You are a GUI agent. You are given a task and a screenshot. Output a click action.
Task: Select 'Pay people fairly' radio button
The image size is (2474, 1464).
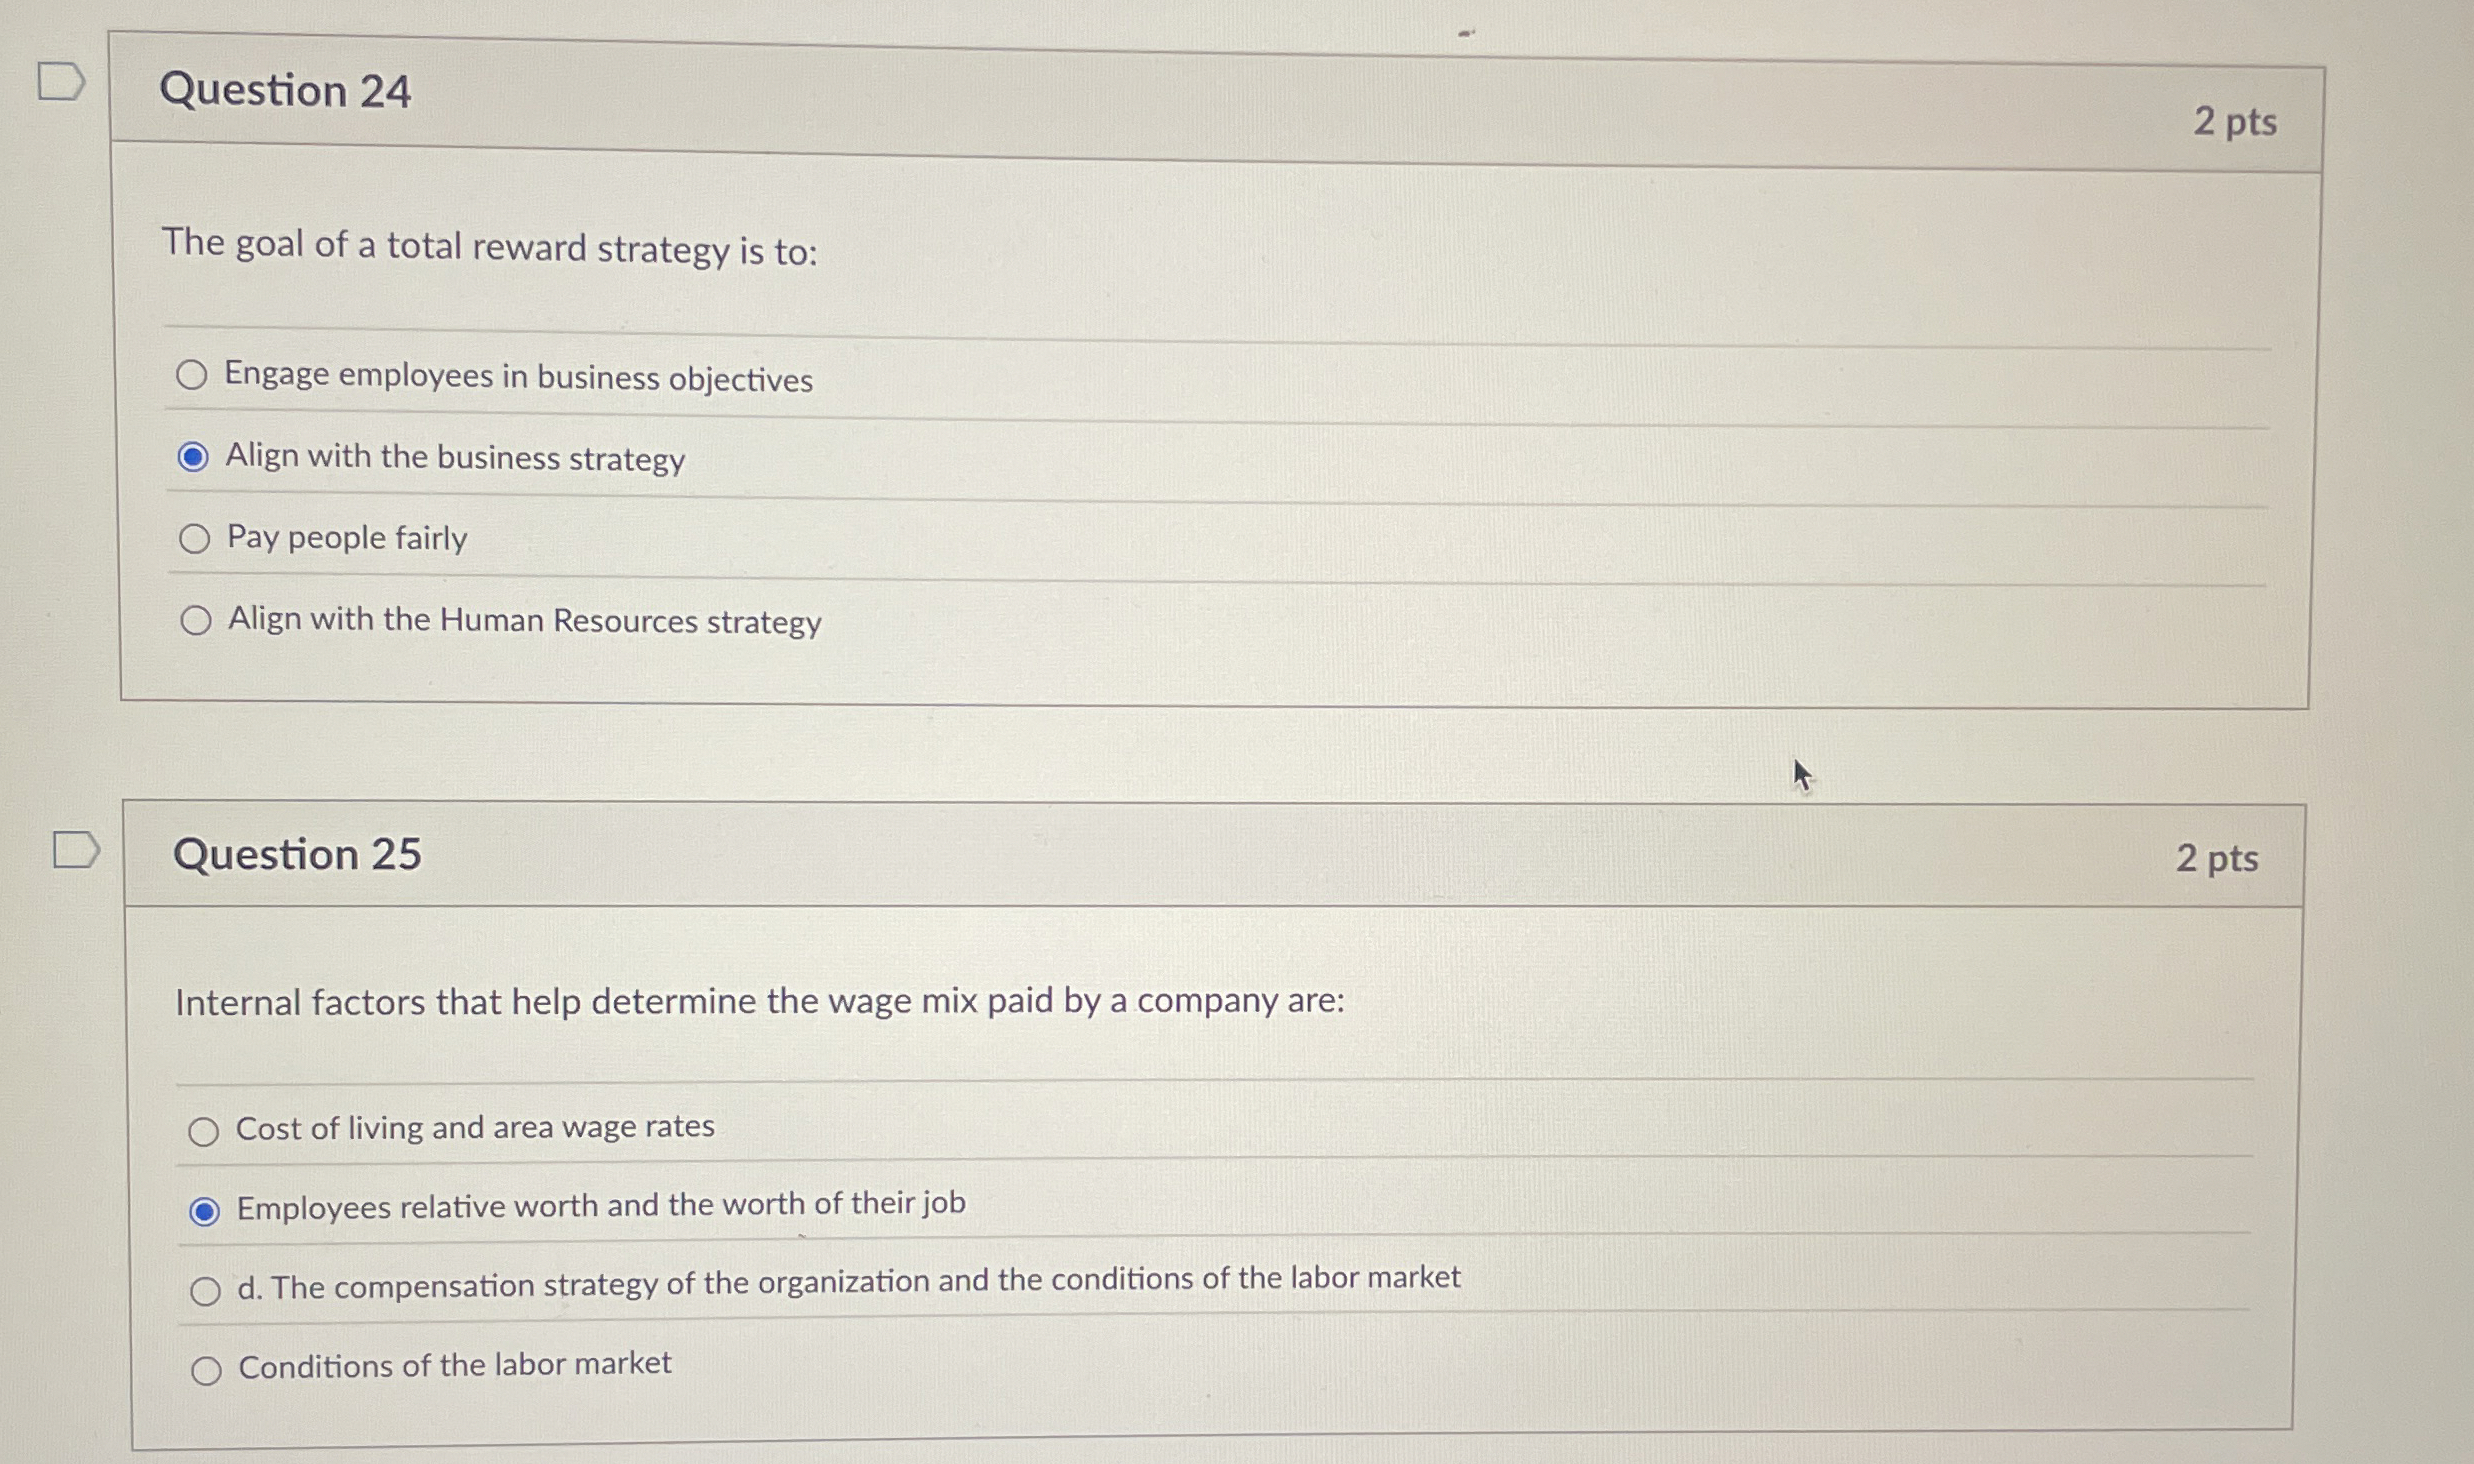[x=195, y=539]
